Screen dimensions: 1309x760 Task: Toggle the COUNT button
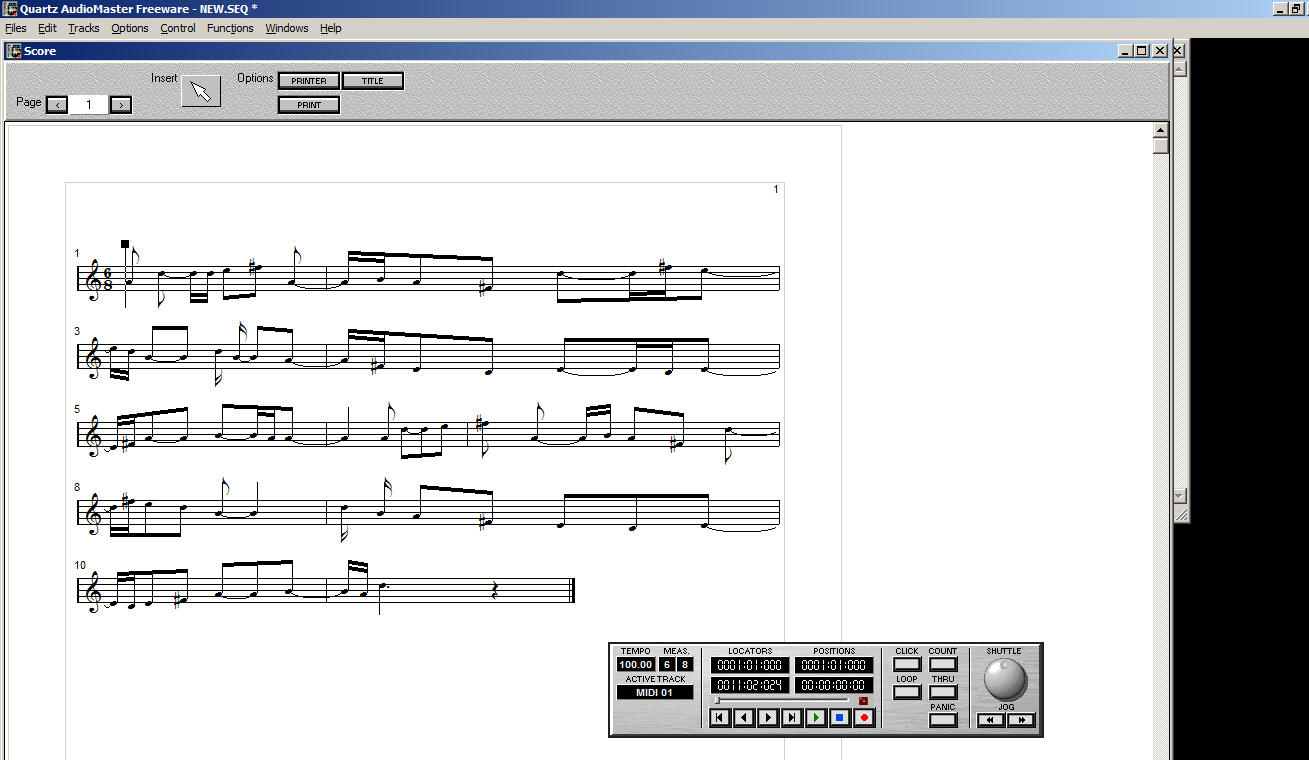click(943, 664)
